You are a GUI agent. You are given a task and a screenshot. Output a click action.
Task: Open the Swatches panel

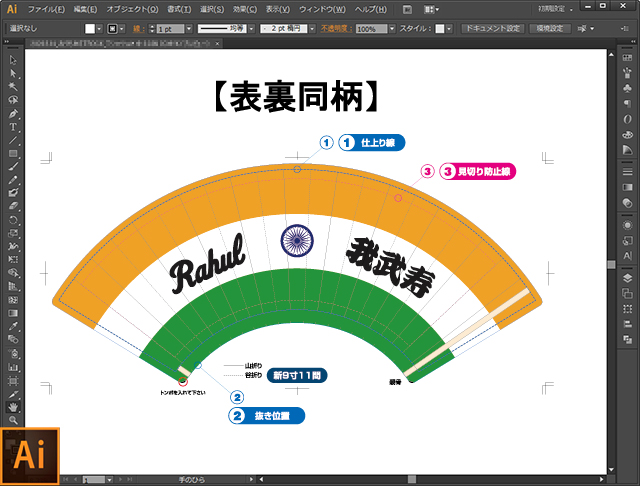(627, 58)
